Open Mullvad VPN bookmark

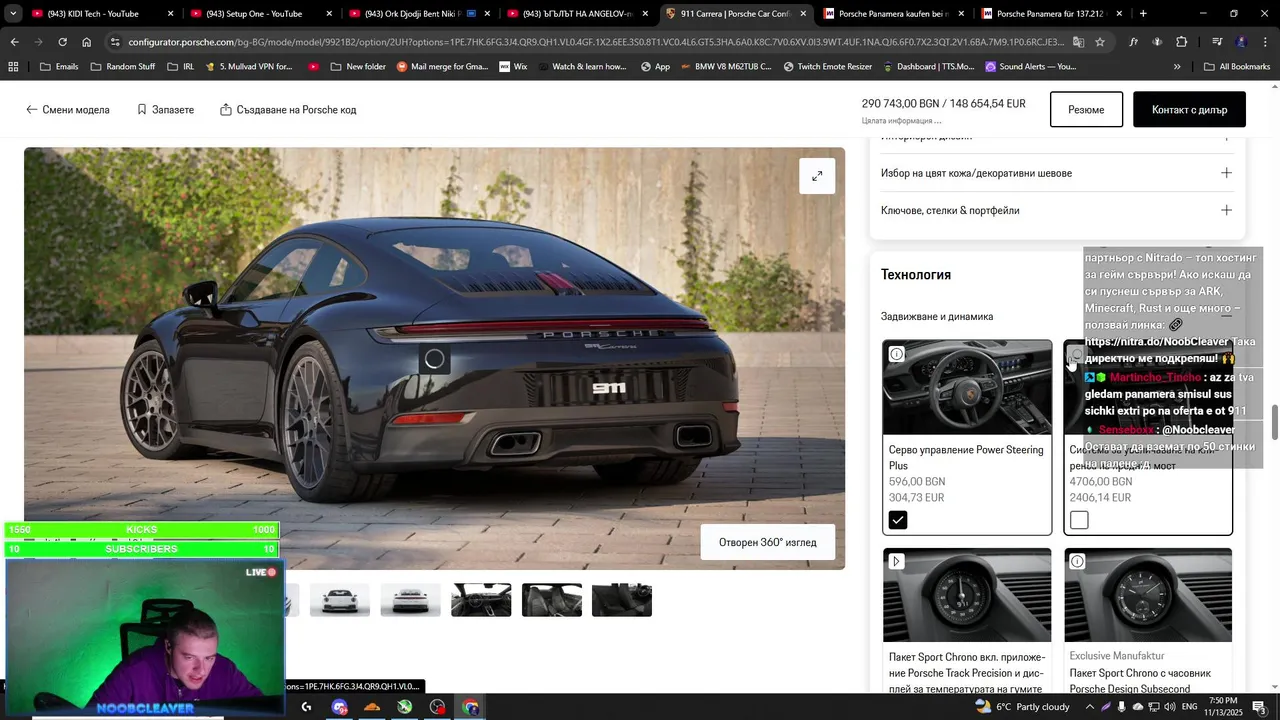(248, 67)
